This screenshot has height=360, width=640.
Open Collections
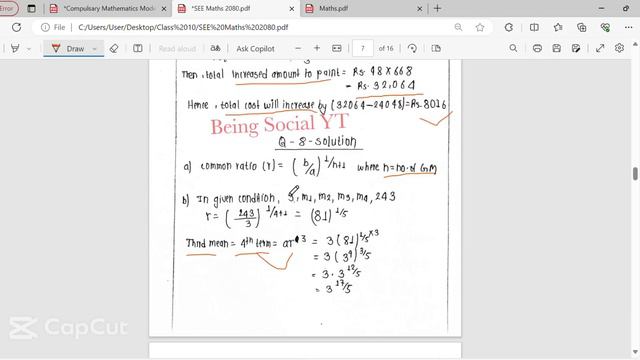[x=582, y=27]
